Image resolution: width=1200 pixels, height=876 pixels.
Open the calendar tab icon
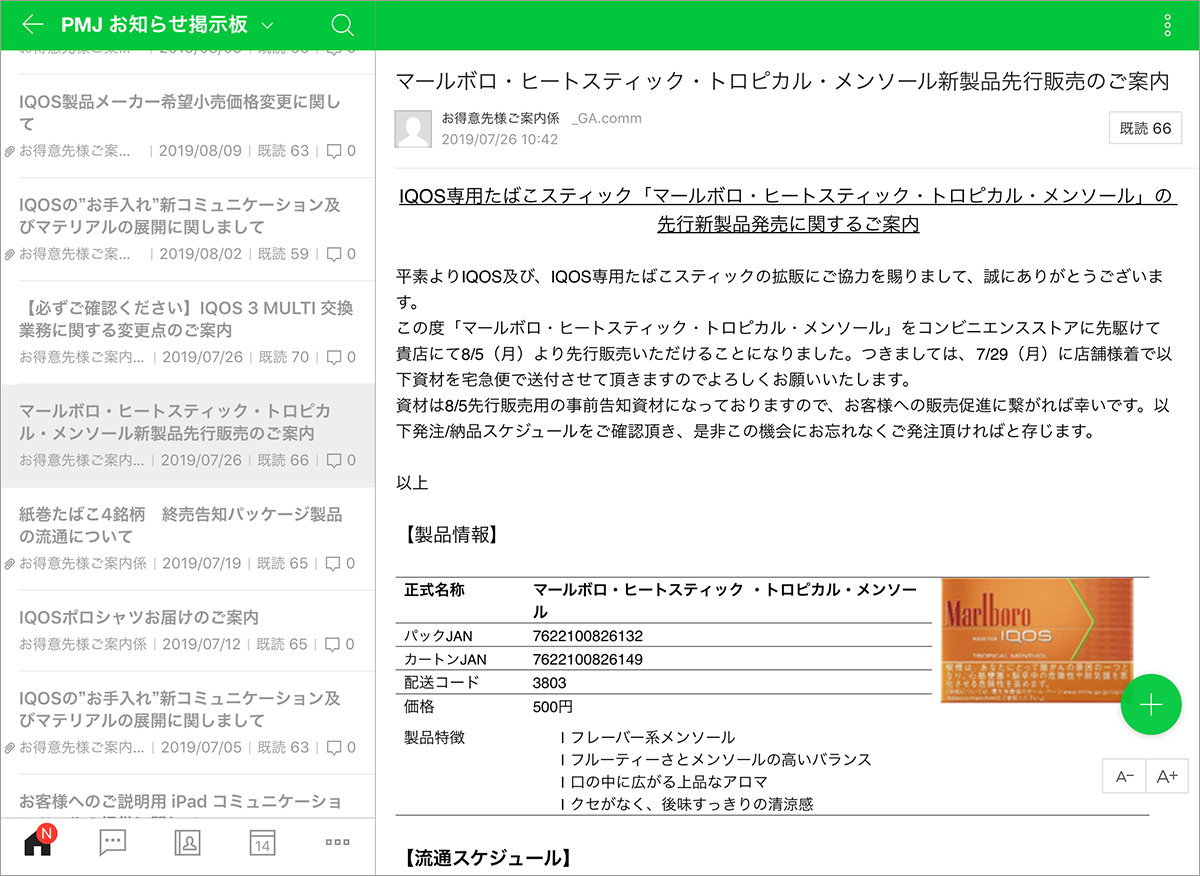[262, 843]
